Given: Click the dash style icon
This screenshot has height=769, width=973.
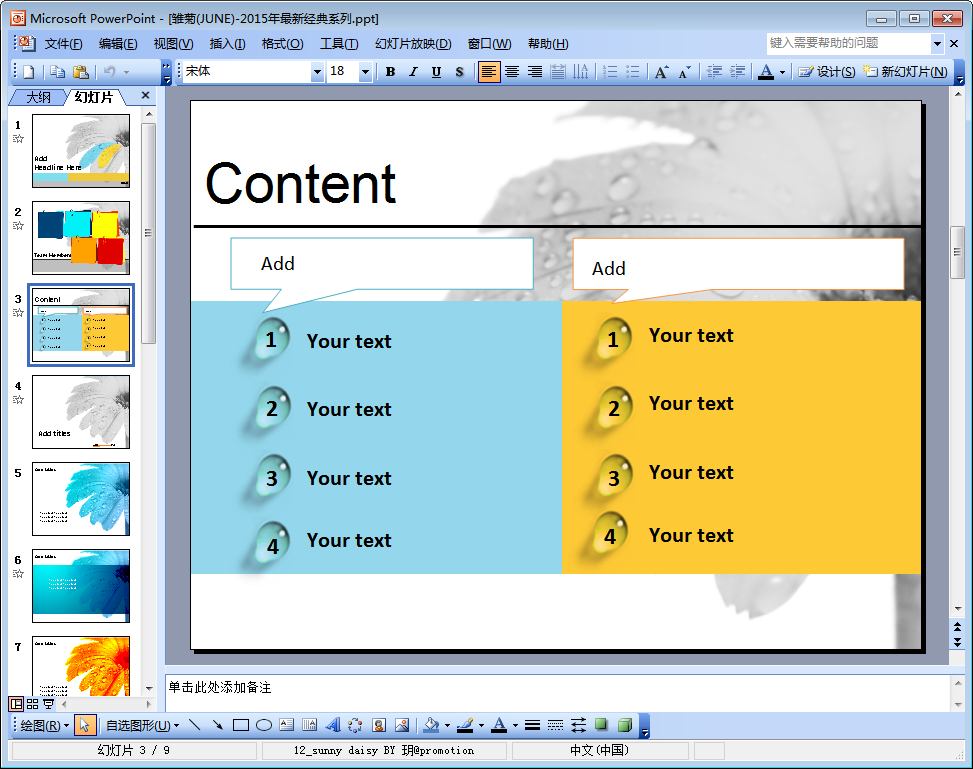Looking at the screenshot, I should (555, 725).
